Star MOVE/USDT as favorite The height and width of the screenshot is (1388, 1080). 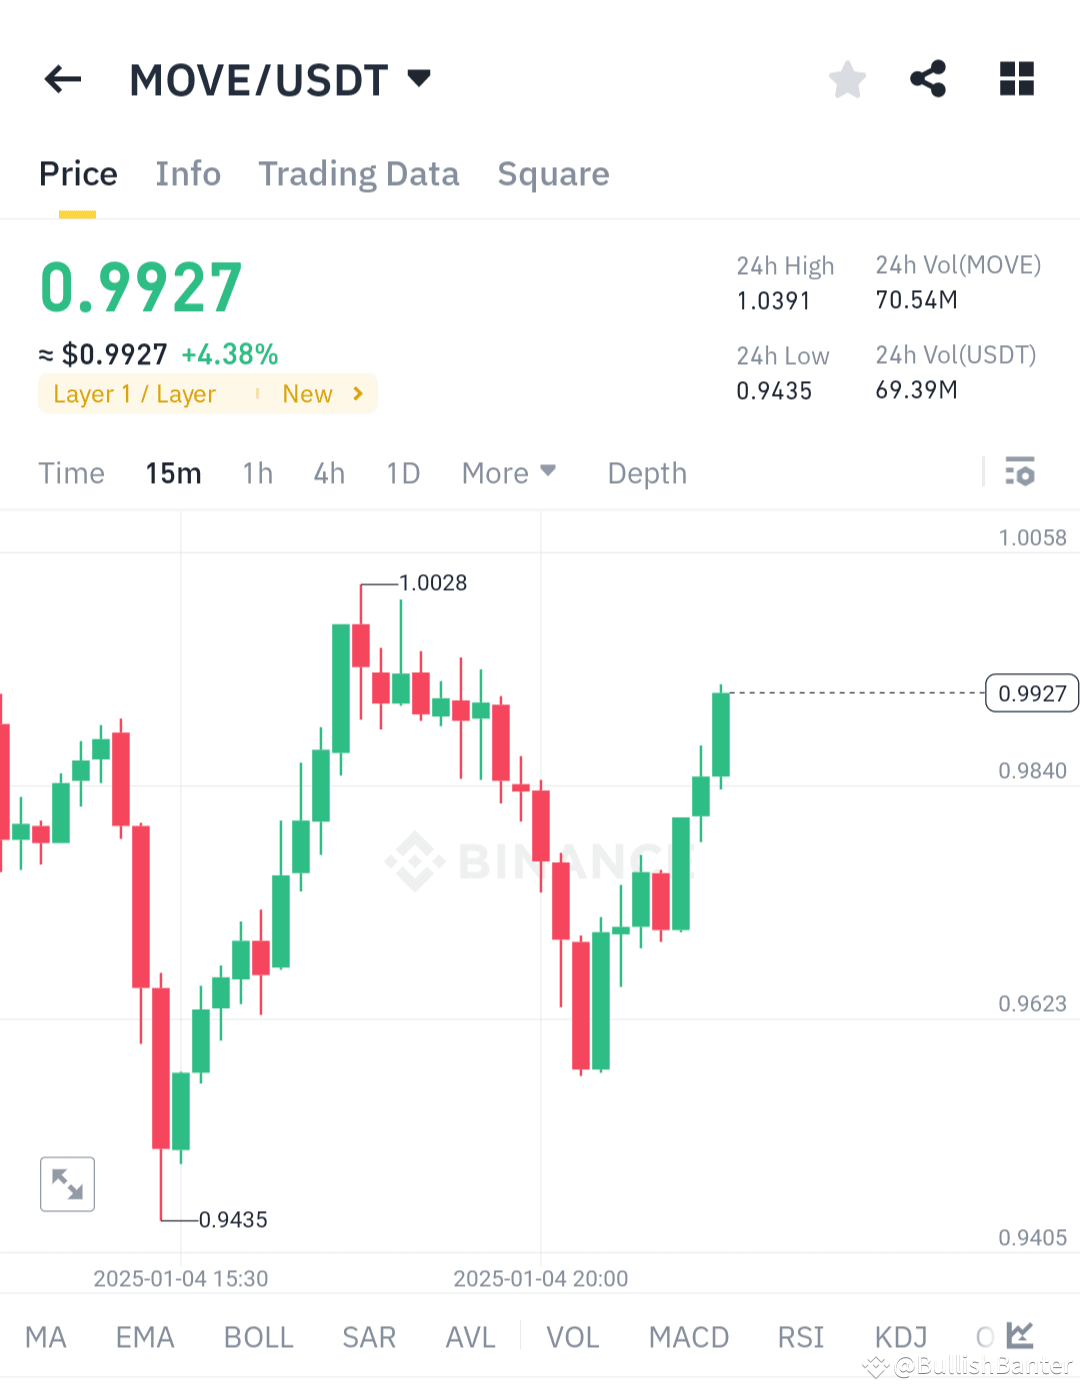click(x=847, y=79)
